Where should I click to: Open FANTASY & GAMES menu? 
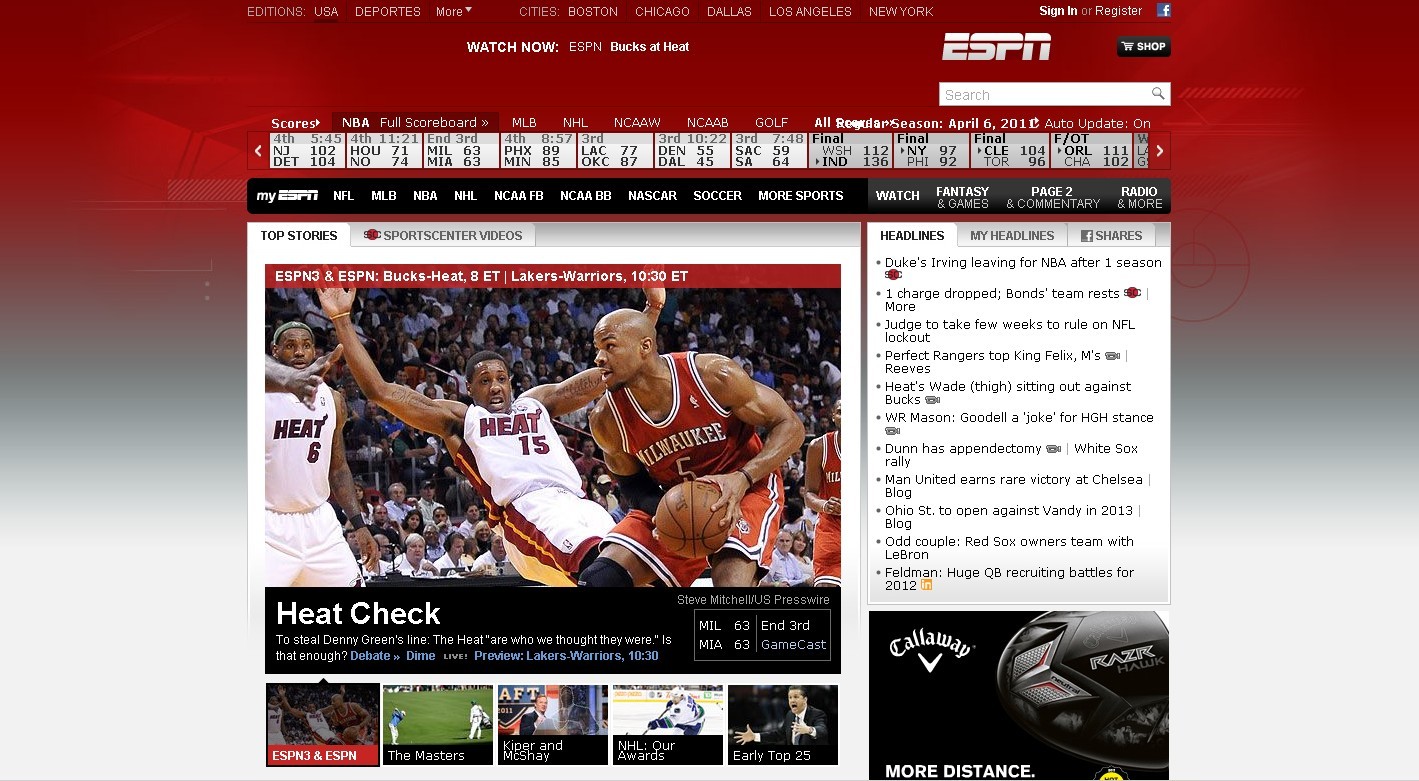pos(962,197)
